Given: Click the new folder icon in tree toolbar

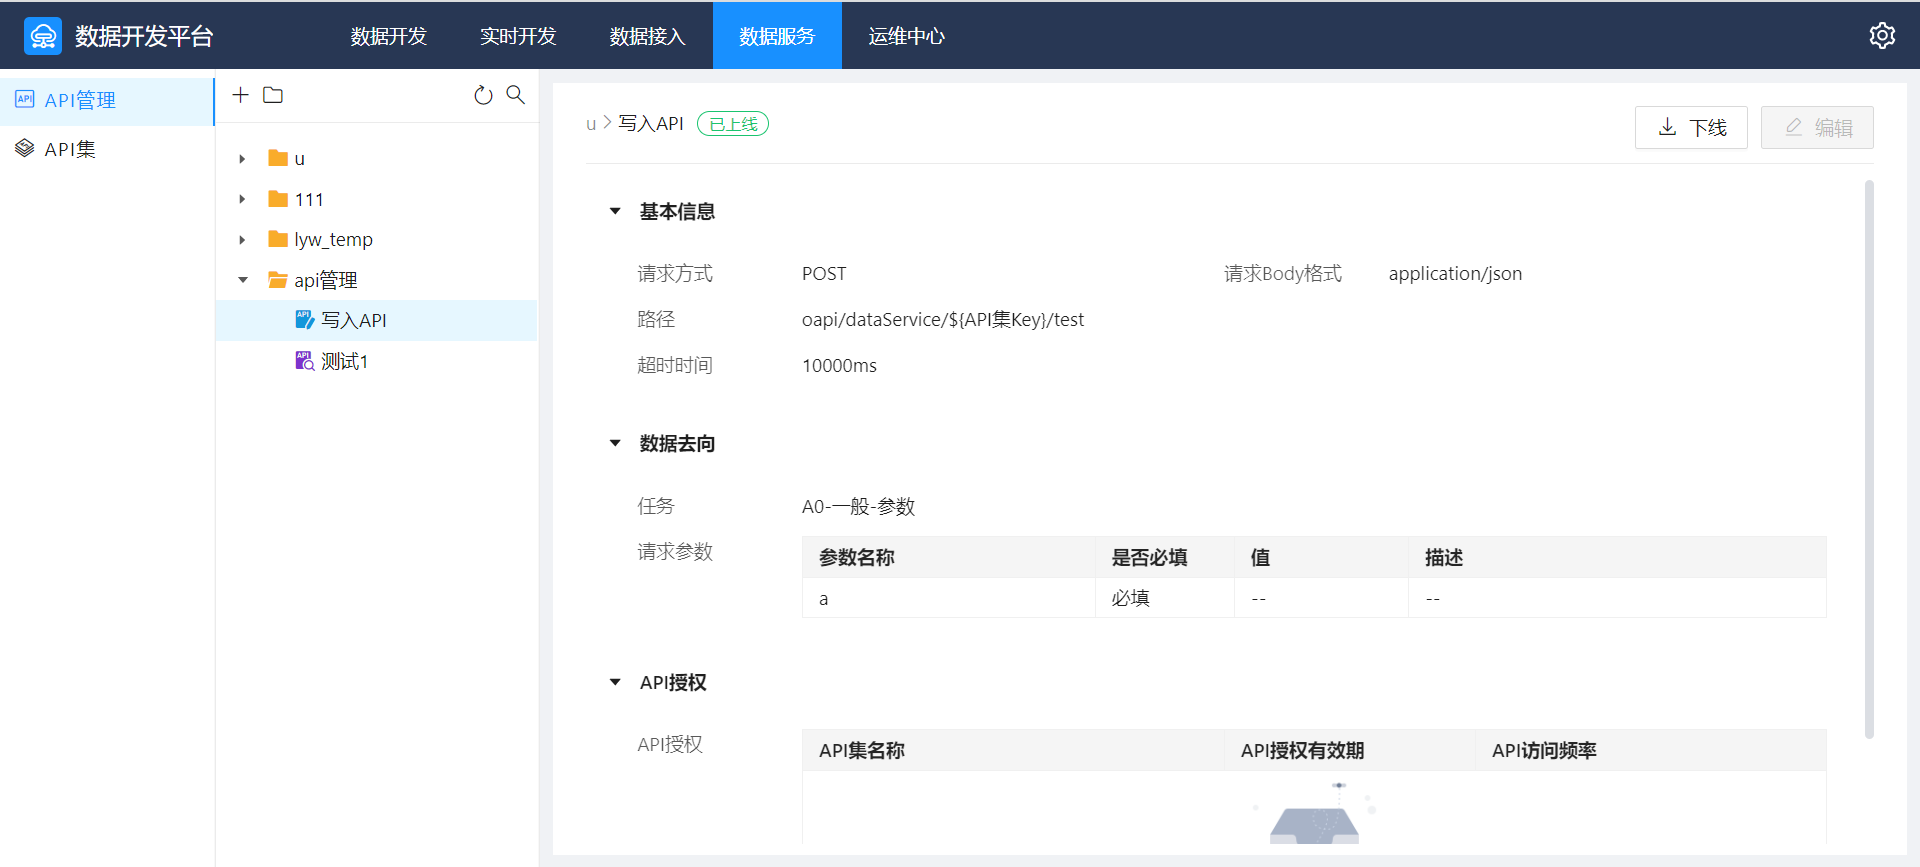Looking at the screenshot, I should [x=273, y=95].
